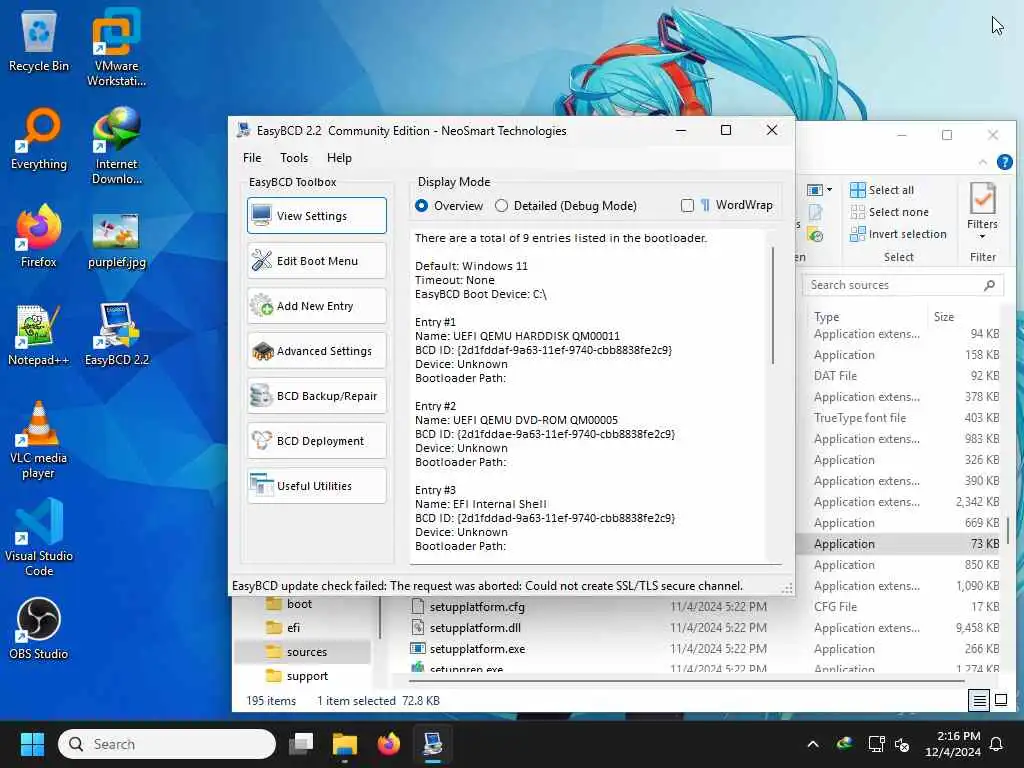Open the notifications bell
The image size is (1024, 768).
[x=997, y=744]
